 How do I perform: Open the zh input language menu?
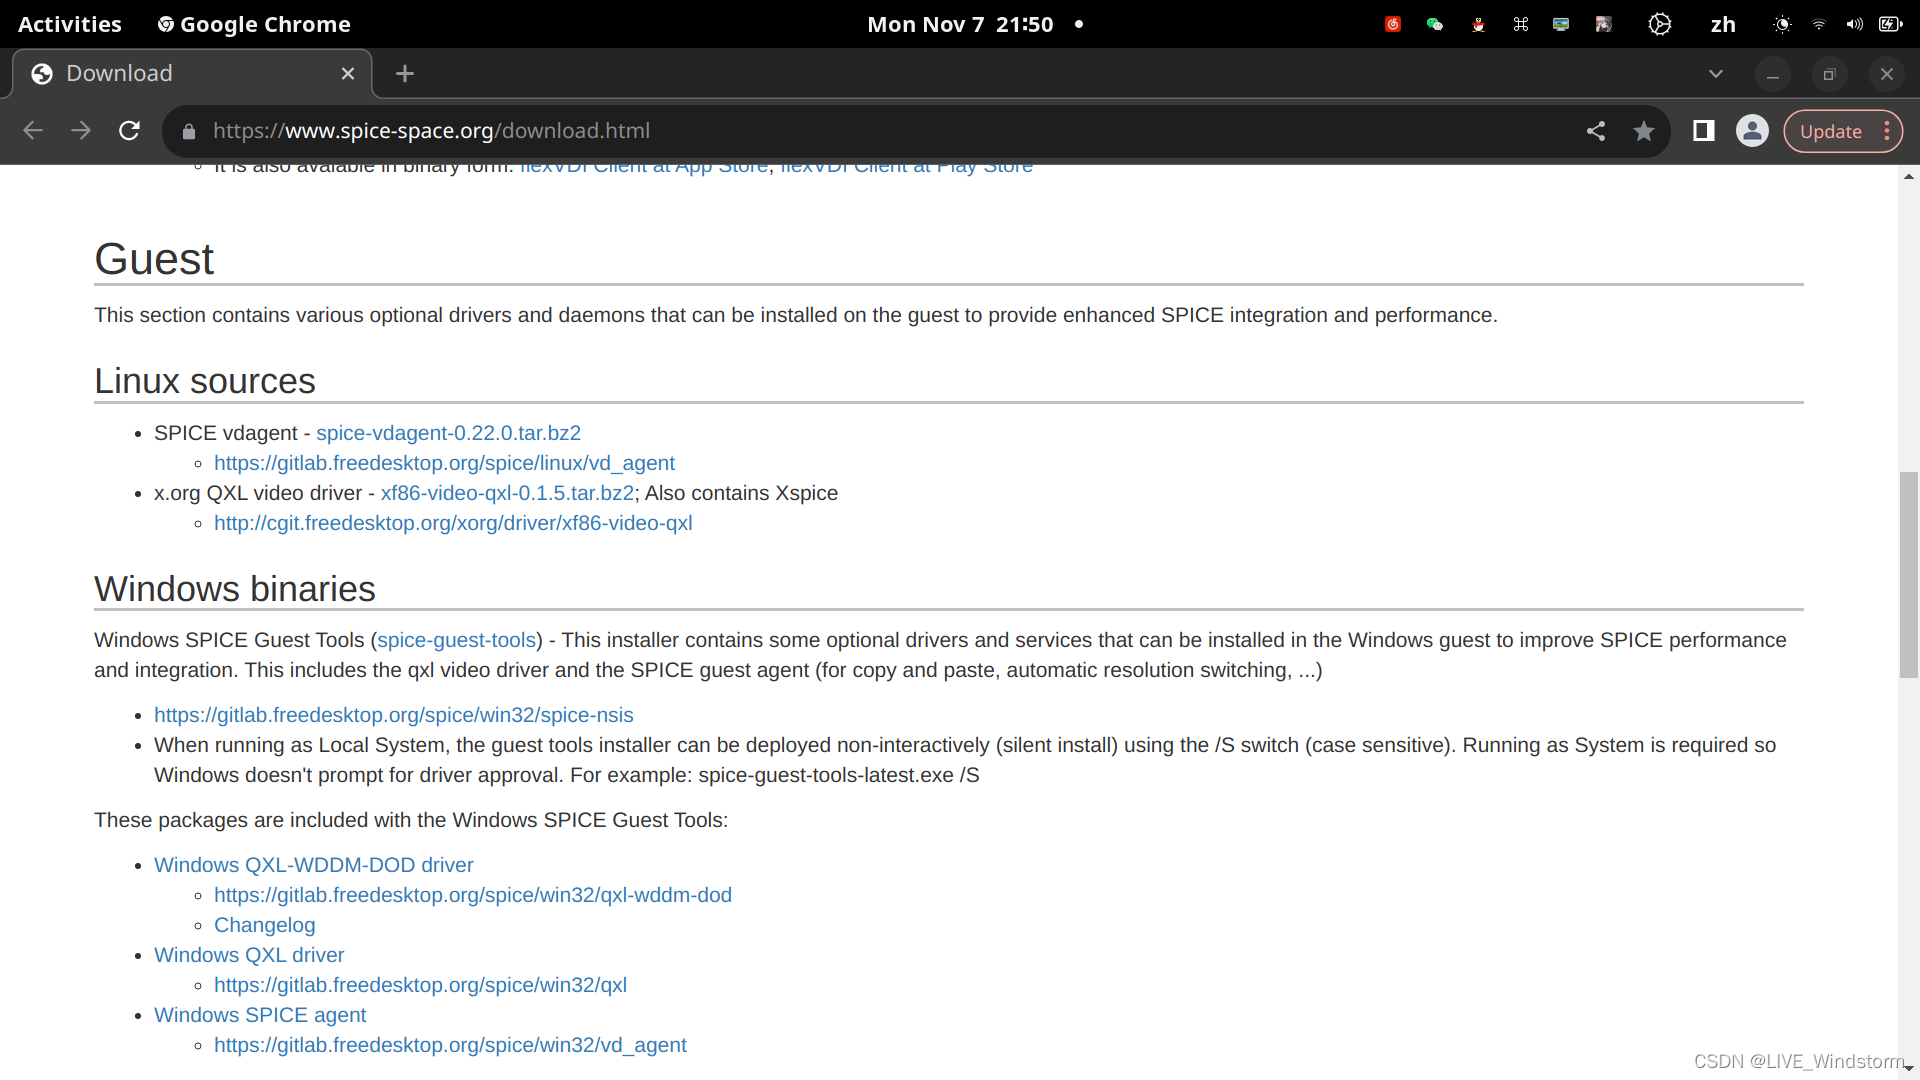(1722, 24)
